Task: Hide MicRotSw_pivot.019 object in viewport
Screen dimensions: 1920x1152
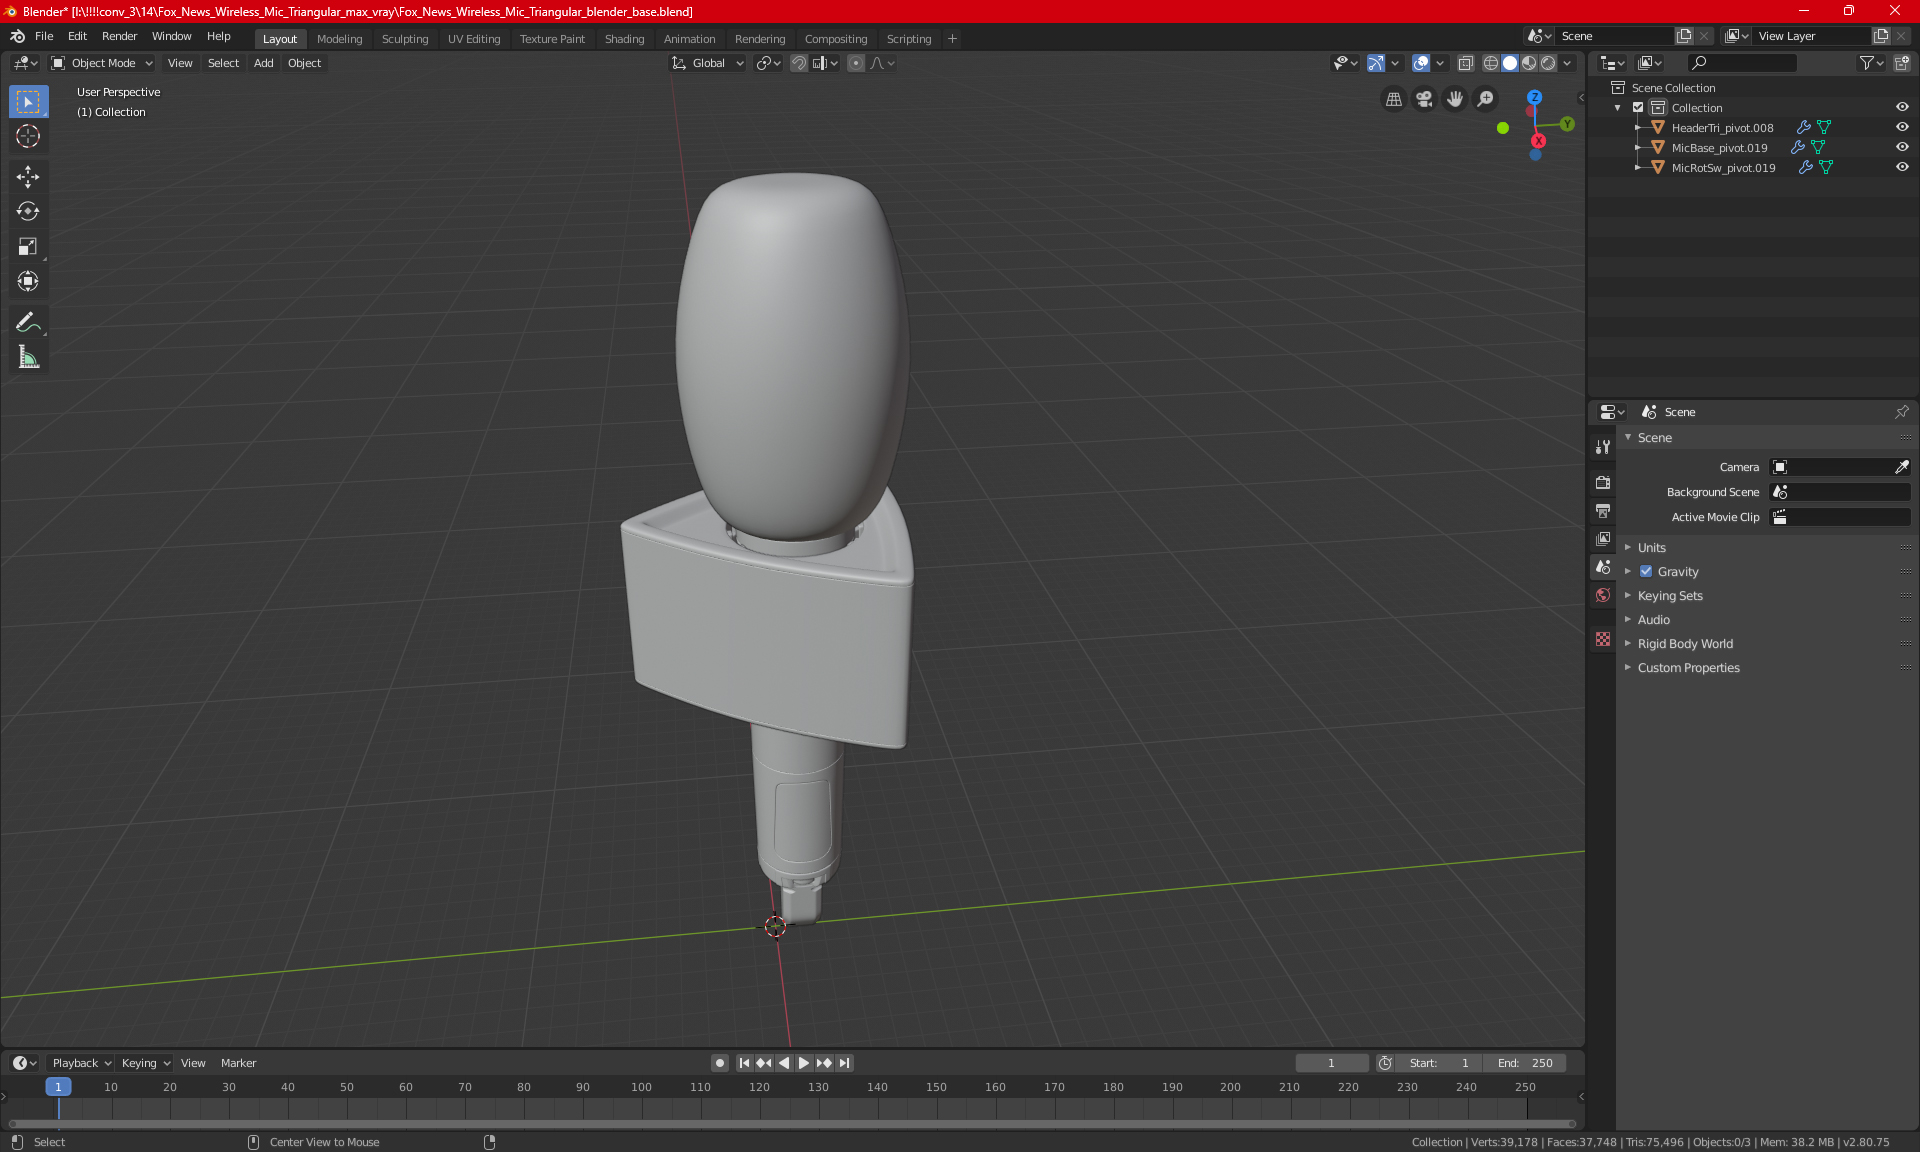Action: (x=1902, y=168)
